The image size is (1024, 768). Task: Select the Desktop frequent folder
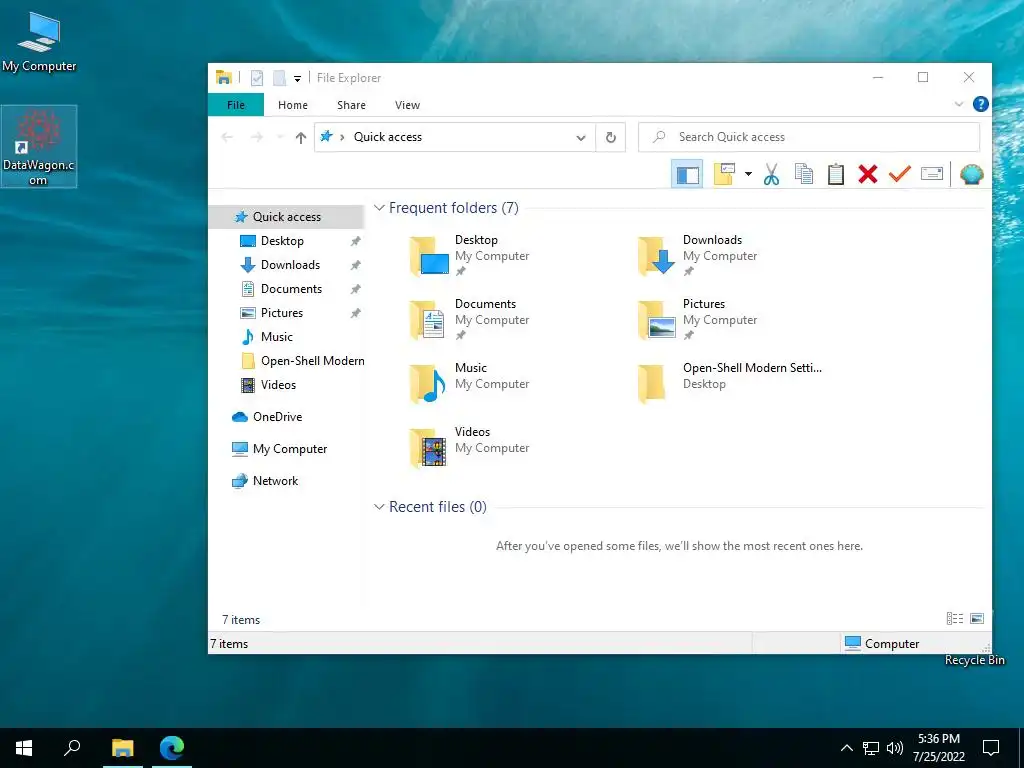pos(471,255)
